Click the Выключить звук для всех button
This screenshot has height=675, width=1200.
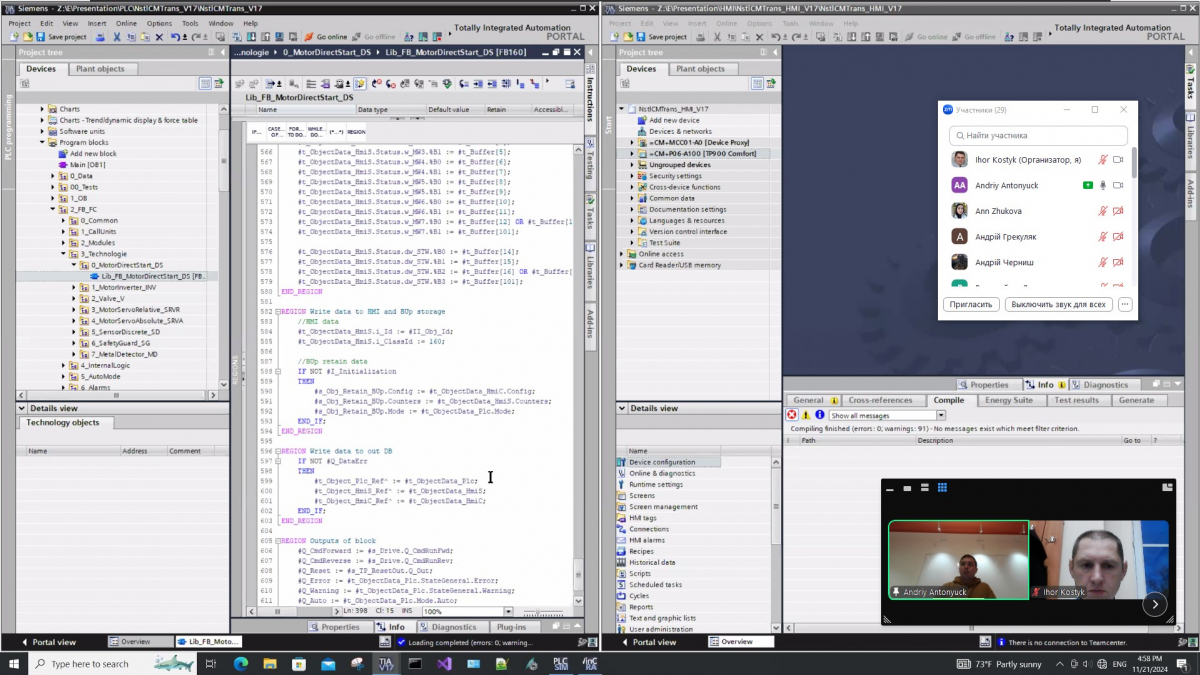tap(1058, 304)
